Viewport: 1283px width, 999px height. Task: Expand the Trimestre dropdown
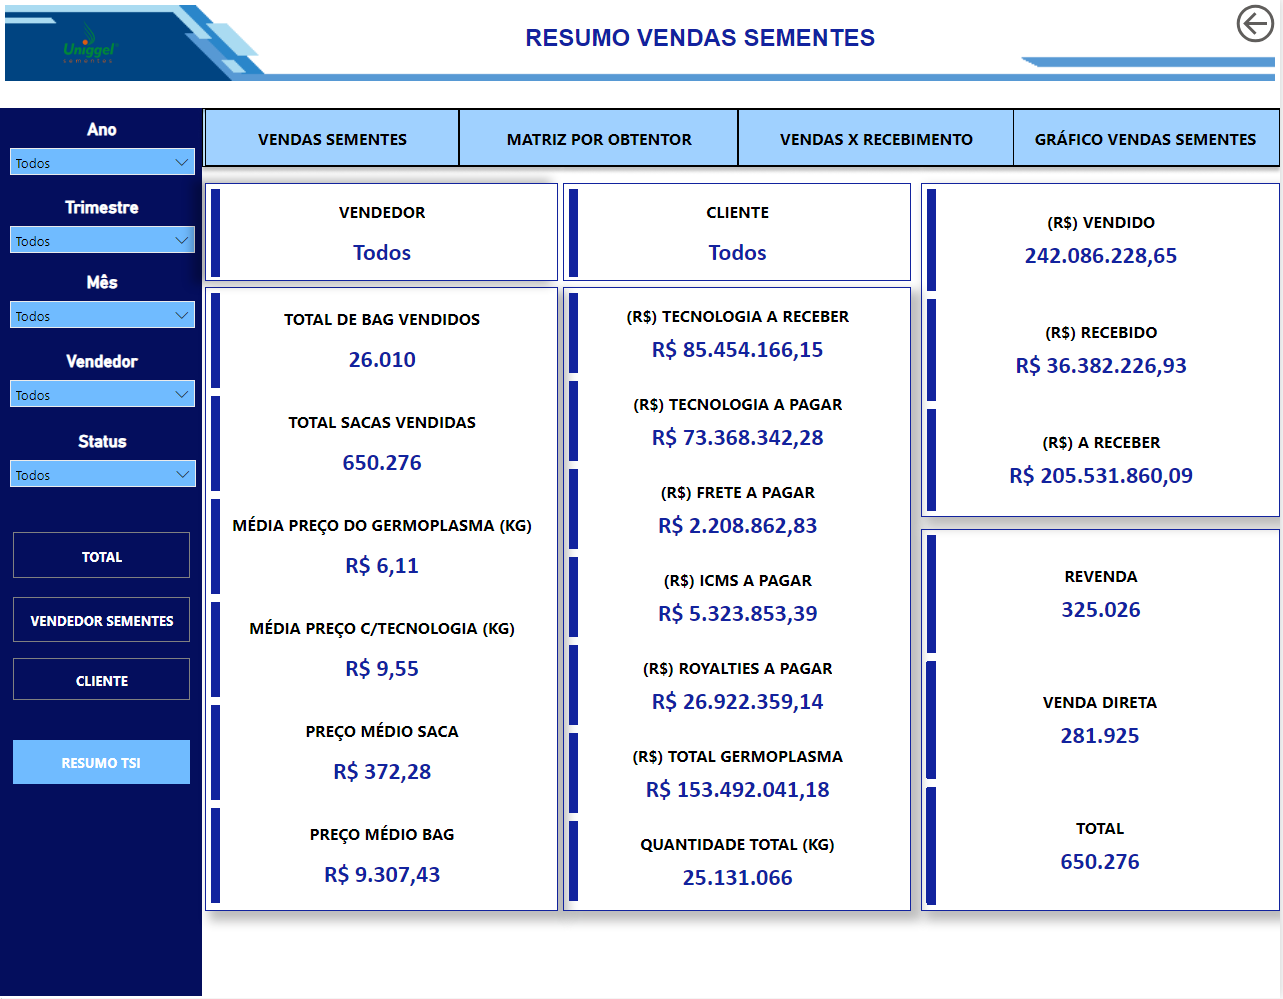coord(102,240)
